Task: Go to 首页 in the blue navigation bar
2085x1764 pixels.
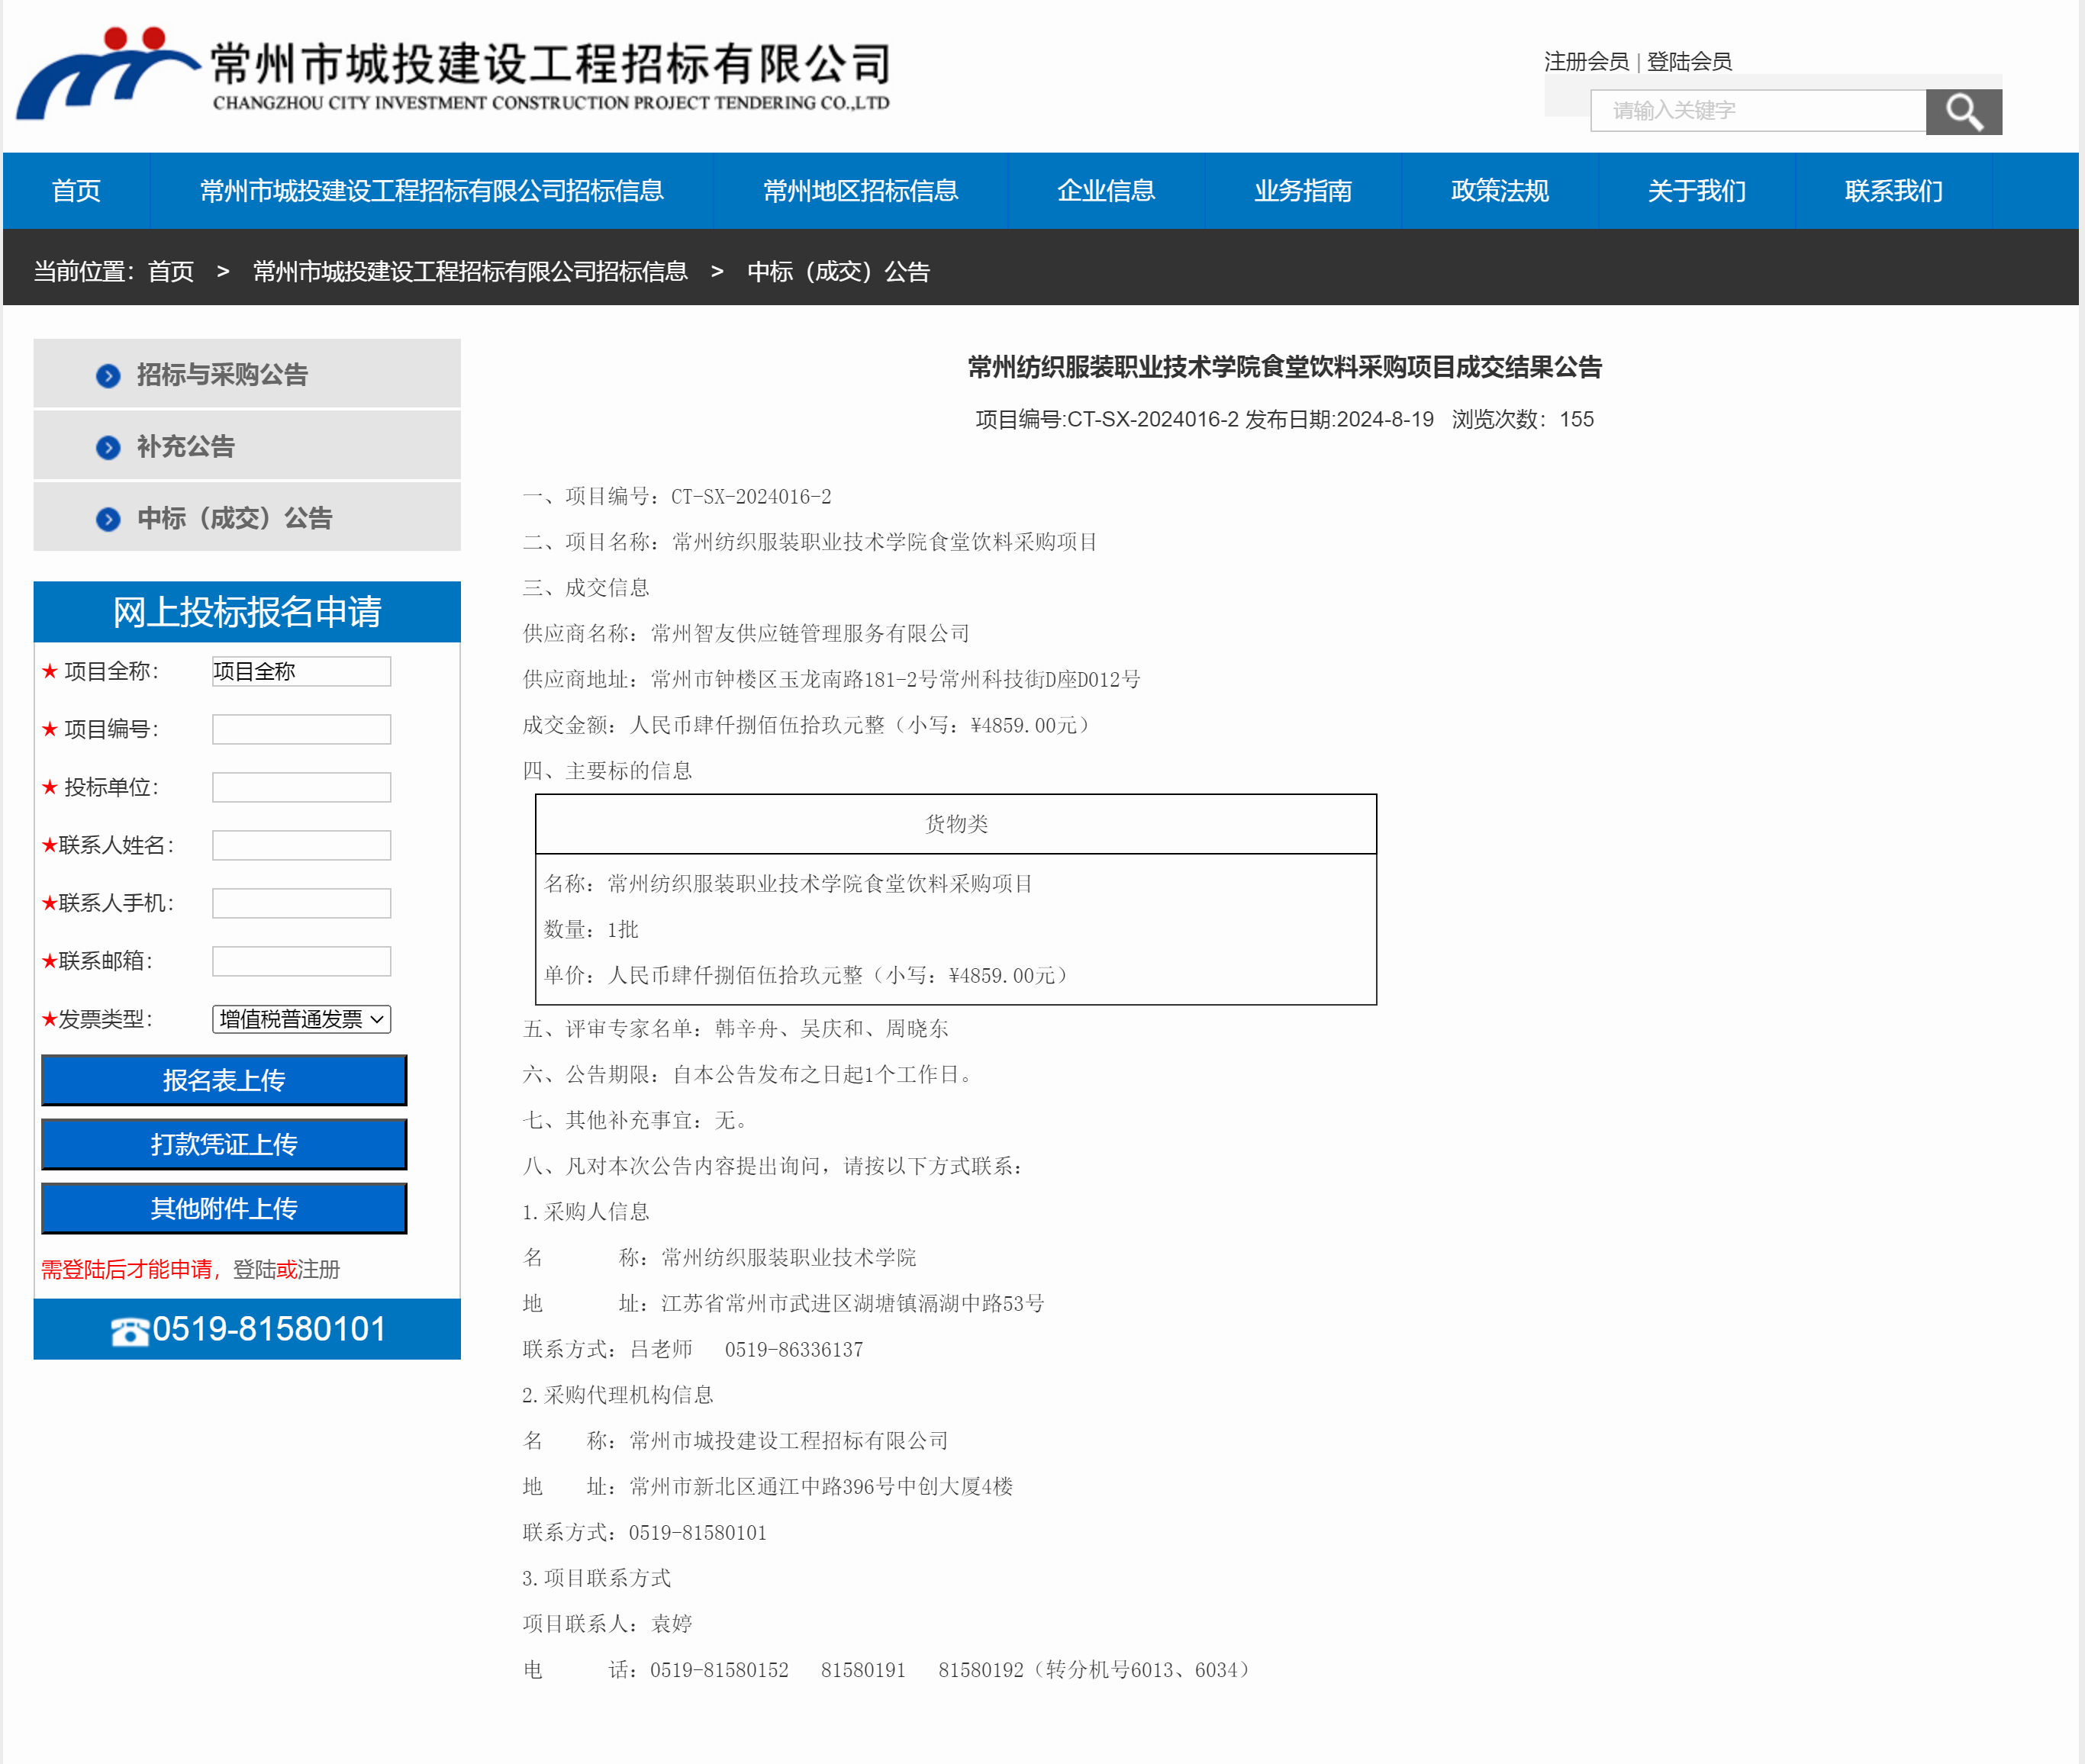Action: (76, 191)
